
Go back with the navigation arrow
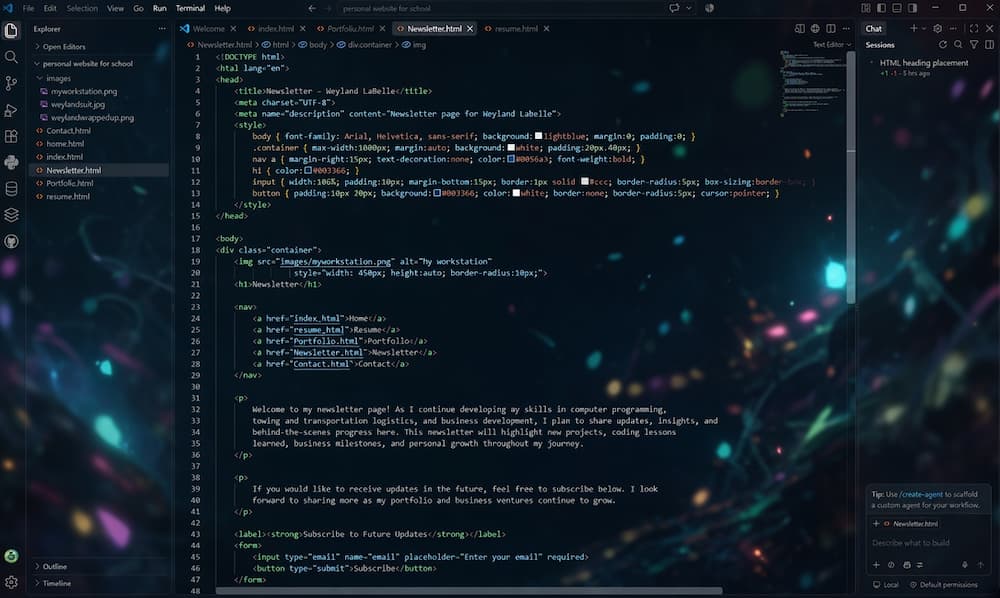coord(312,8)
